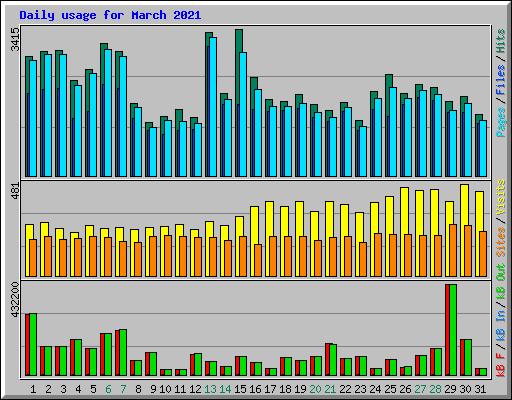Select the cyan Pages bar for day 6
Viewport: 512px width, 400px height.
[108, 113]
